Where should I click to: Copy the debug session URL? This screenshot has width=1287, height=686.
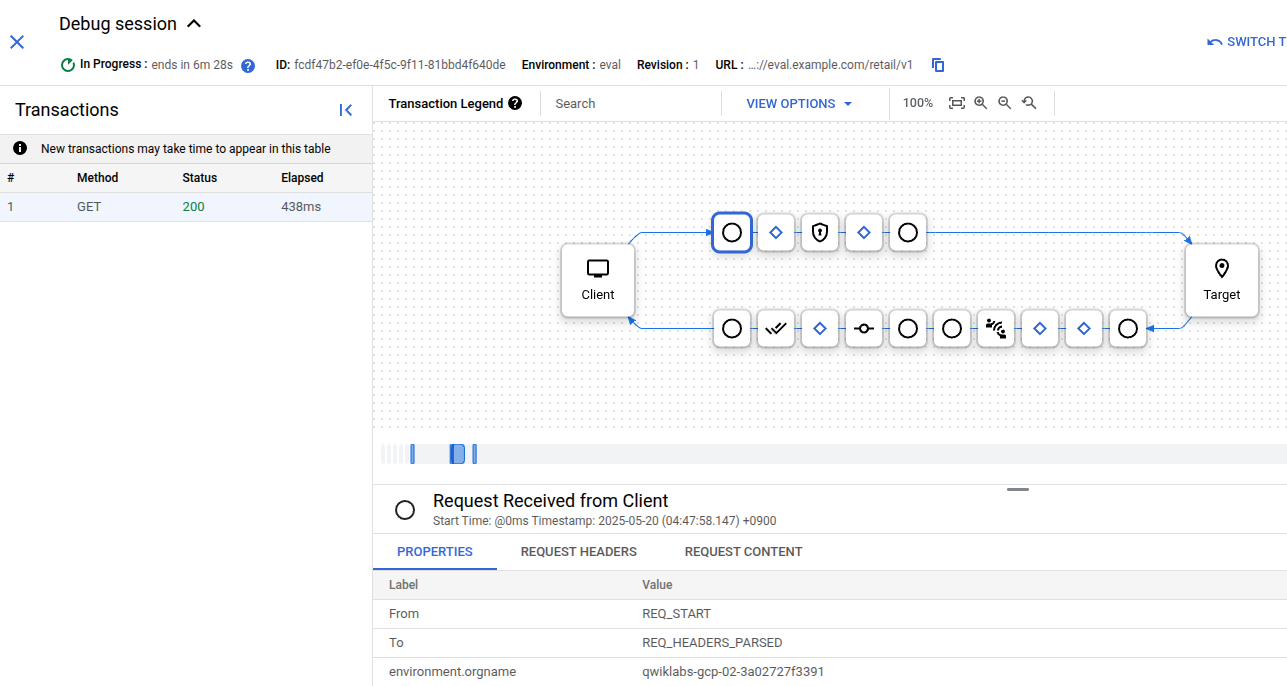tap(938, 65)
